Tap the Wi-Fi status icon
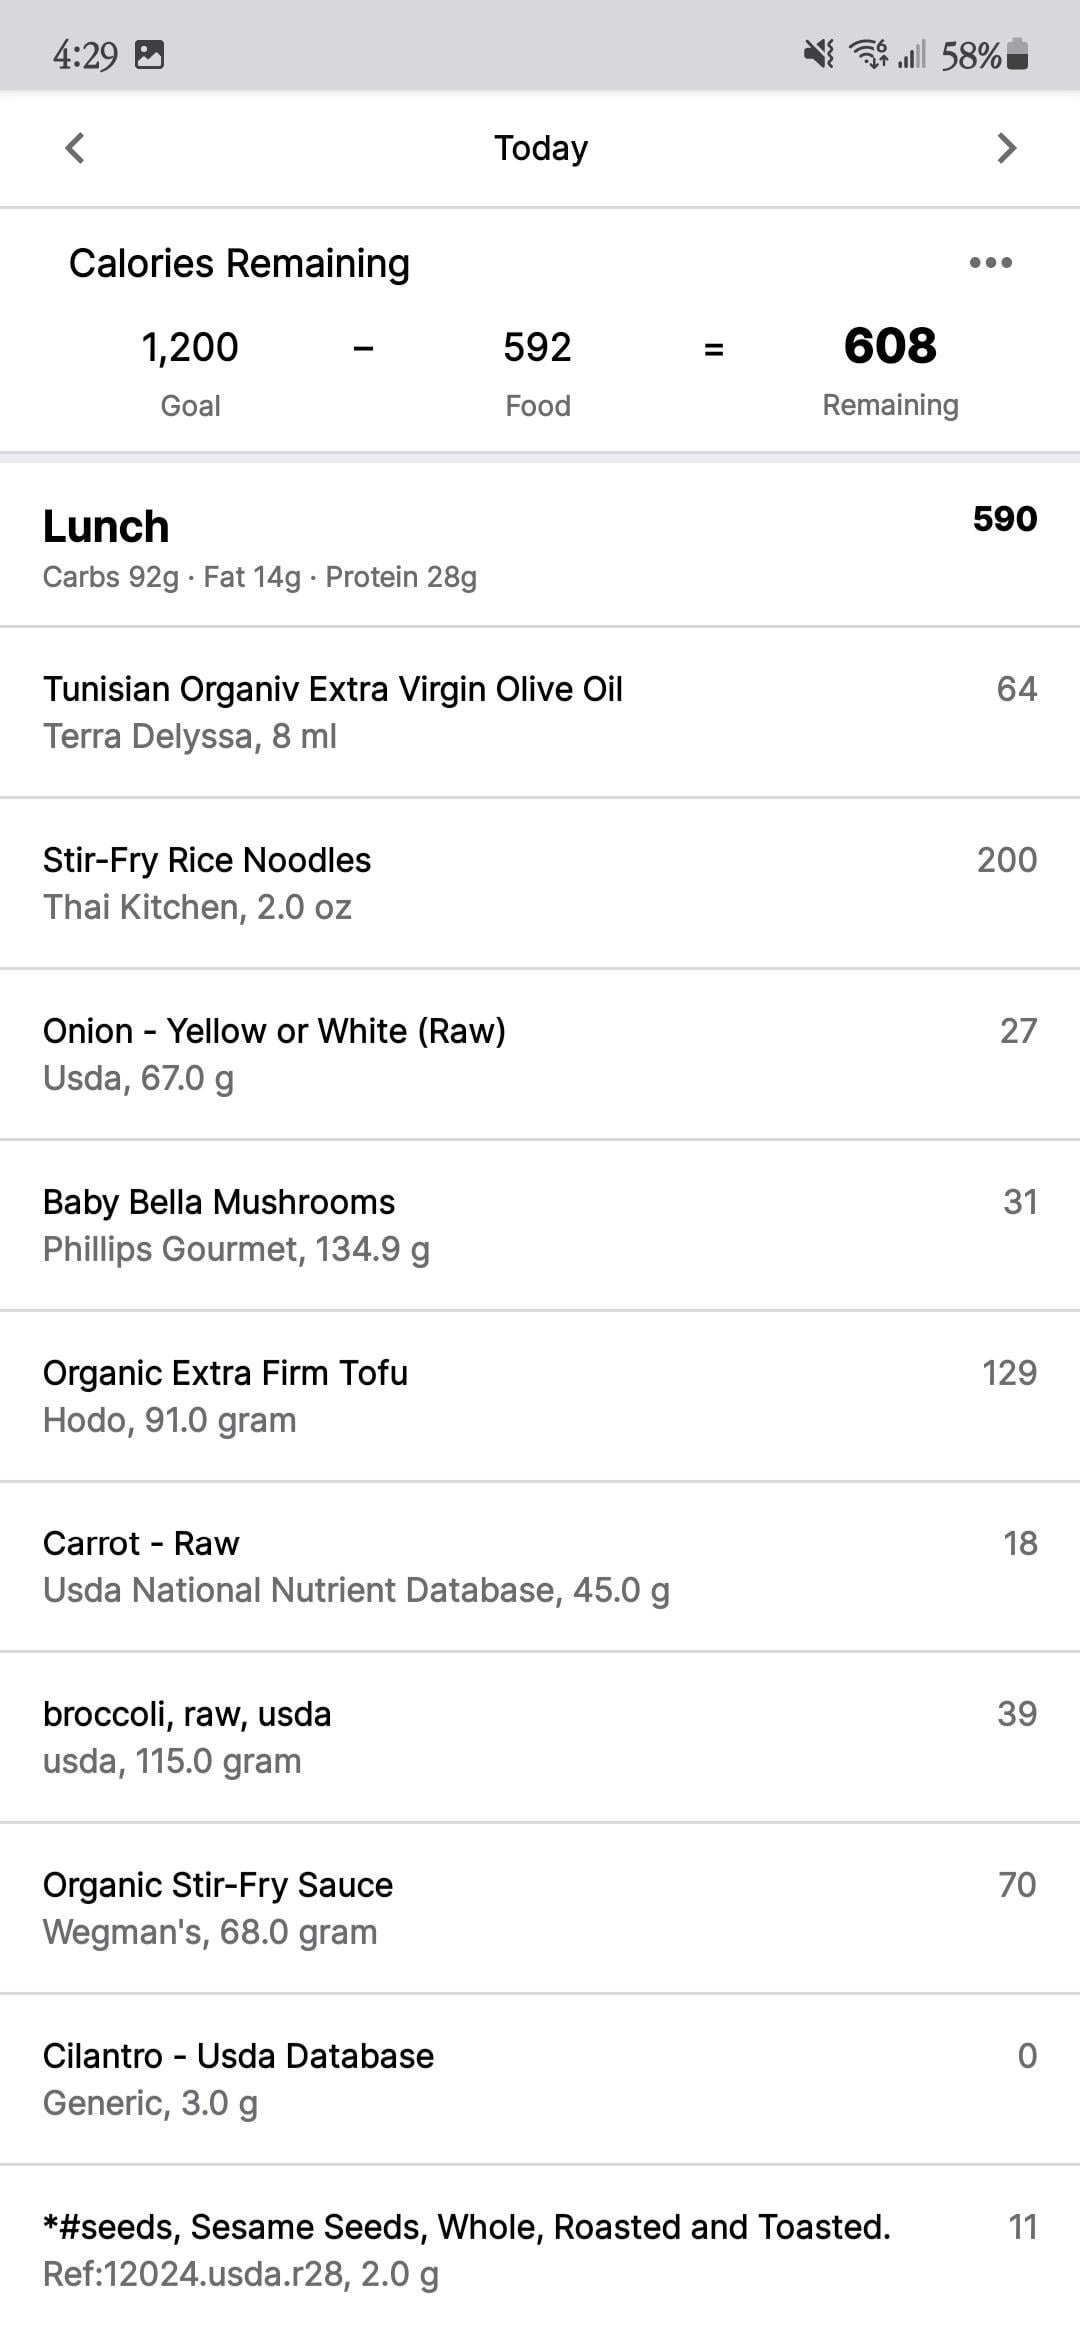Screen dimensions: 1080x2328 coord(868,54)
